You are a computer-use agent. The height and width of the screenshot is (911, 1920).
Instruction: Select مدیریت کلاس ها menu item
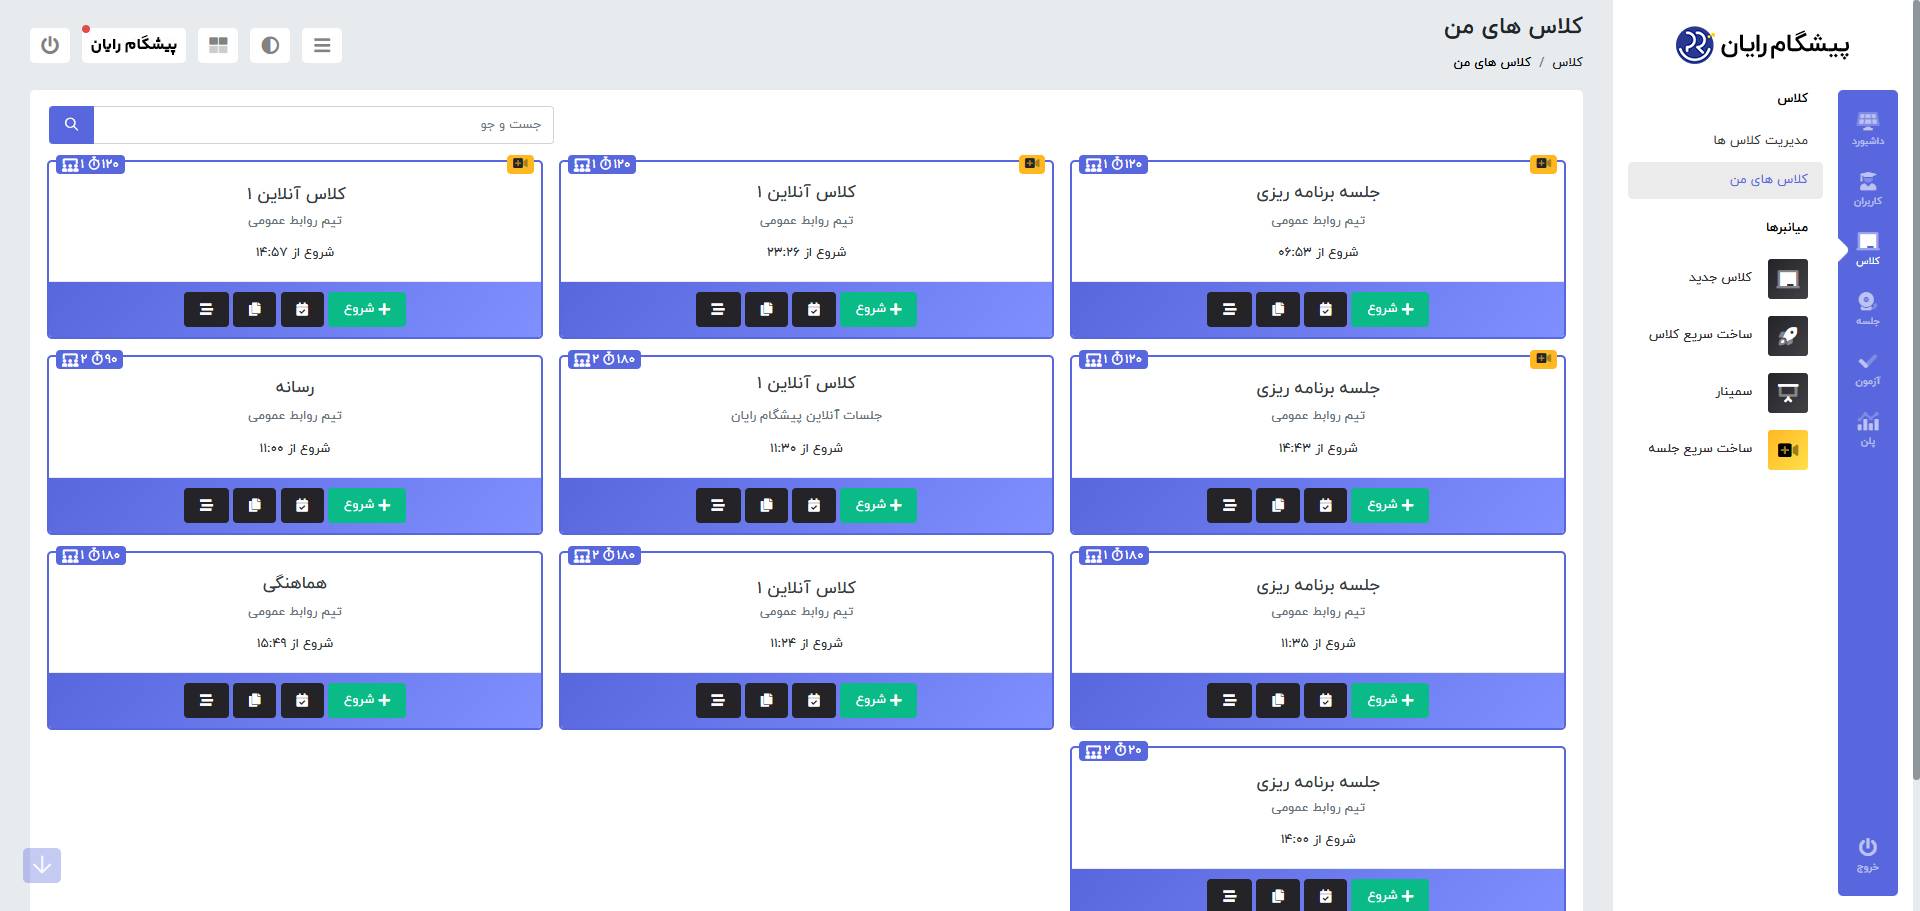(1760, 140)
